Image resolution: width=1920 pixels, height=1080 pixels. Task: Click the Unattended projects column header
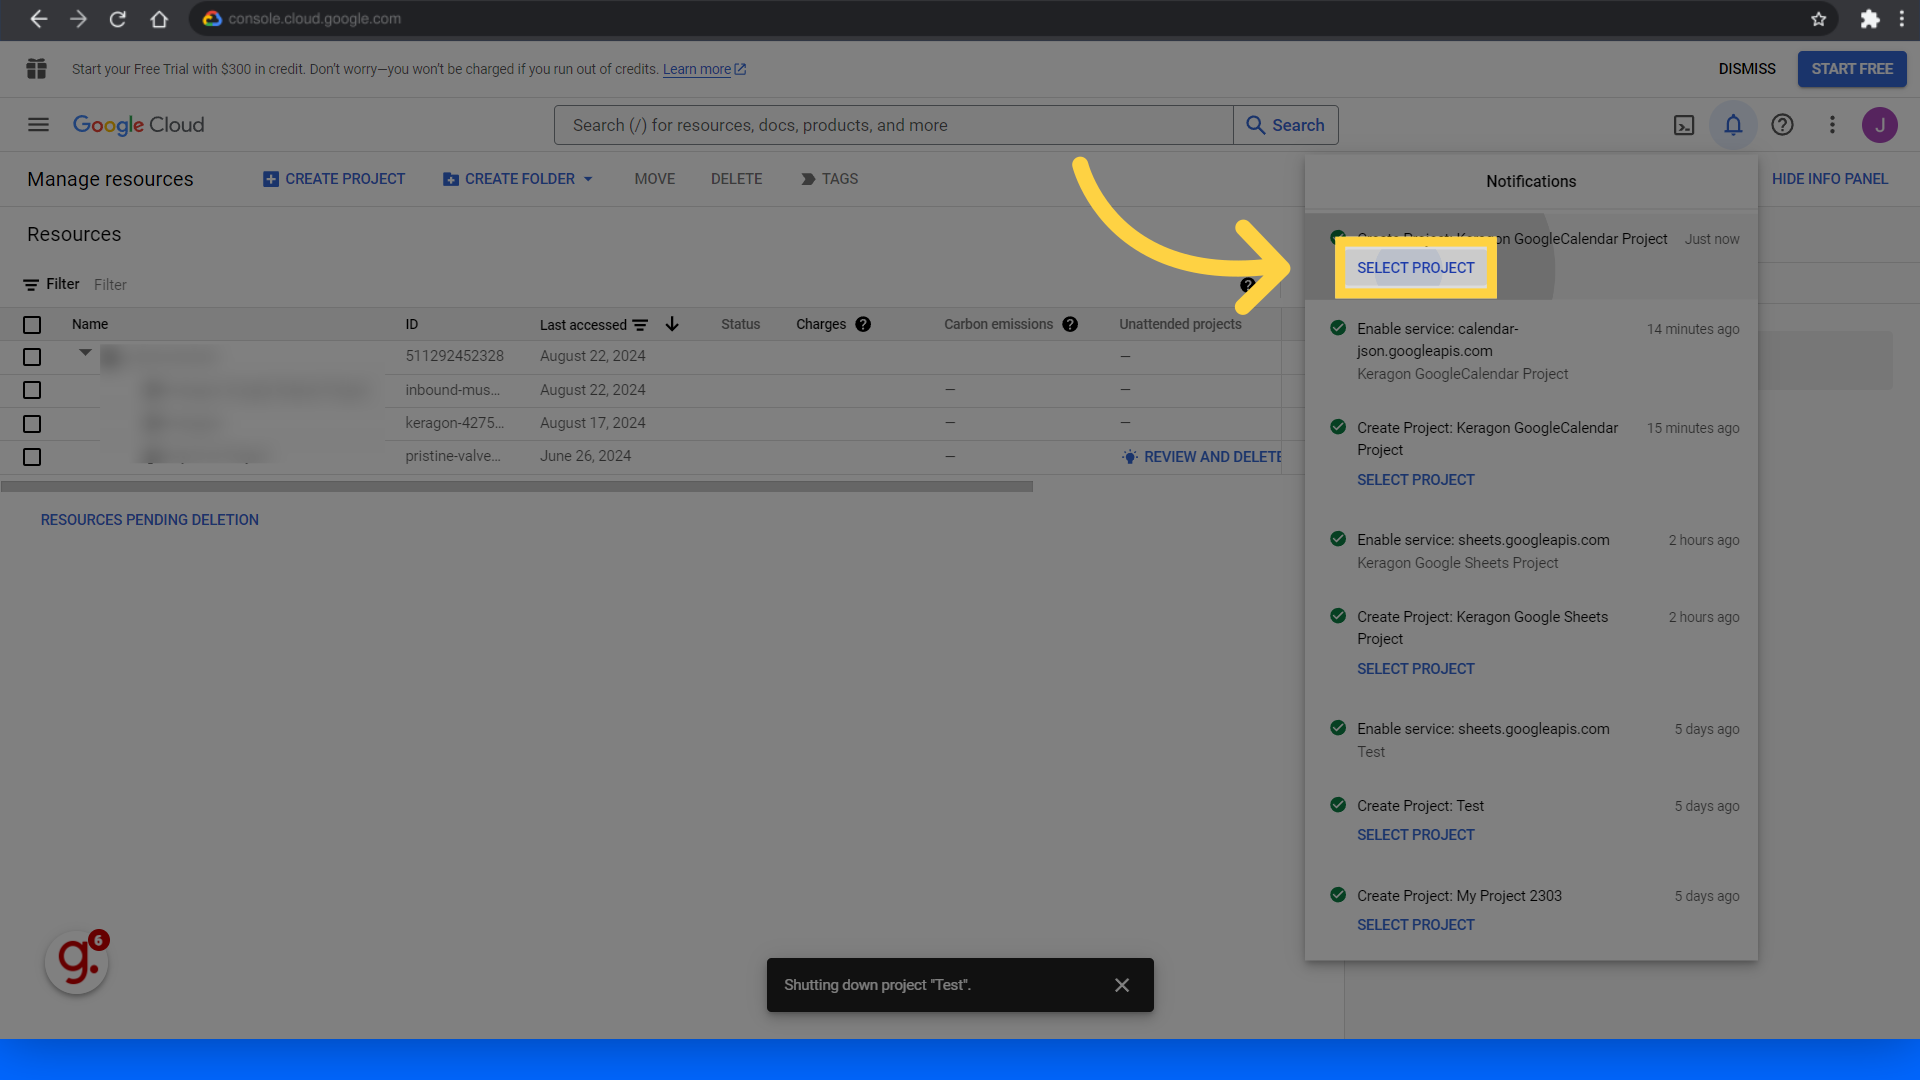(1180, 324)
